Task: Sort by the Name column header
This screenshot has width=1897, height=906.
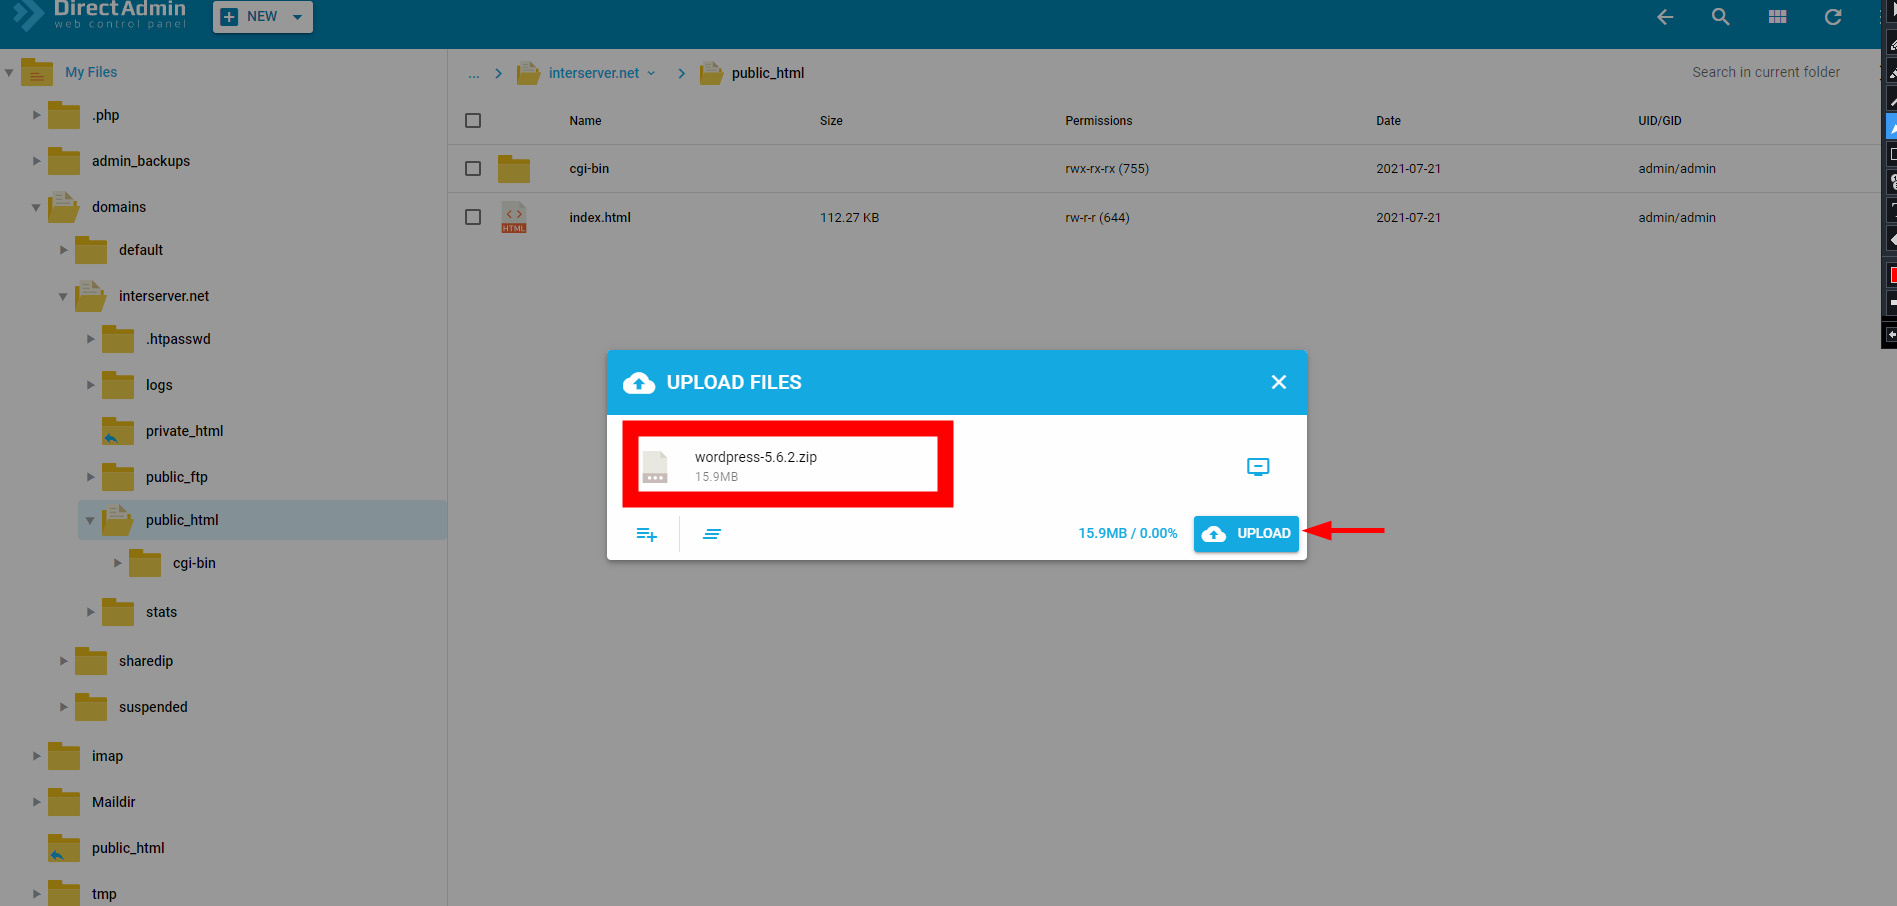Action: pyautogui.click(x=585, y=121)
